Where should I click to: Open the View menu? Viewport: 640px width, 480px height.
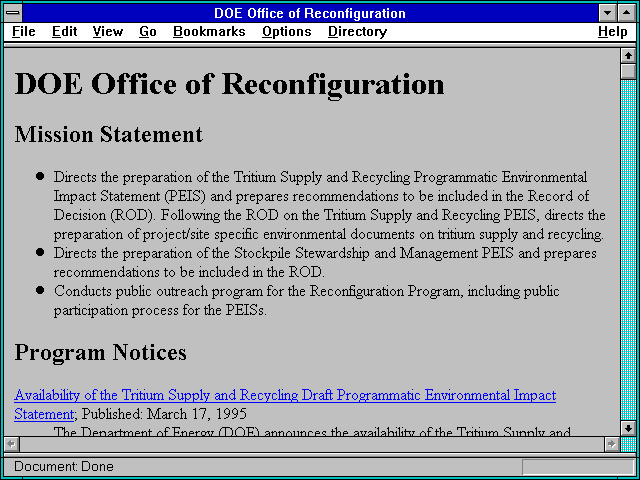click(108, 32)
